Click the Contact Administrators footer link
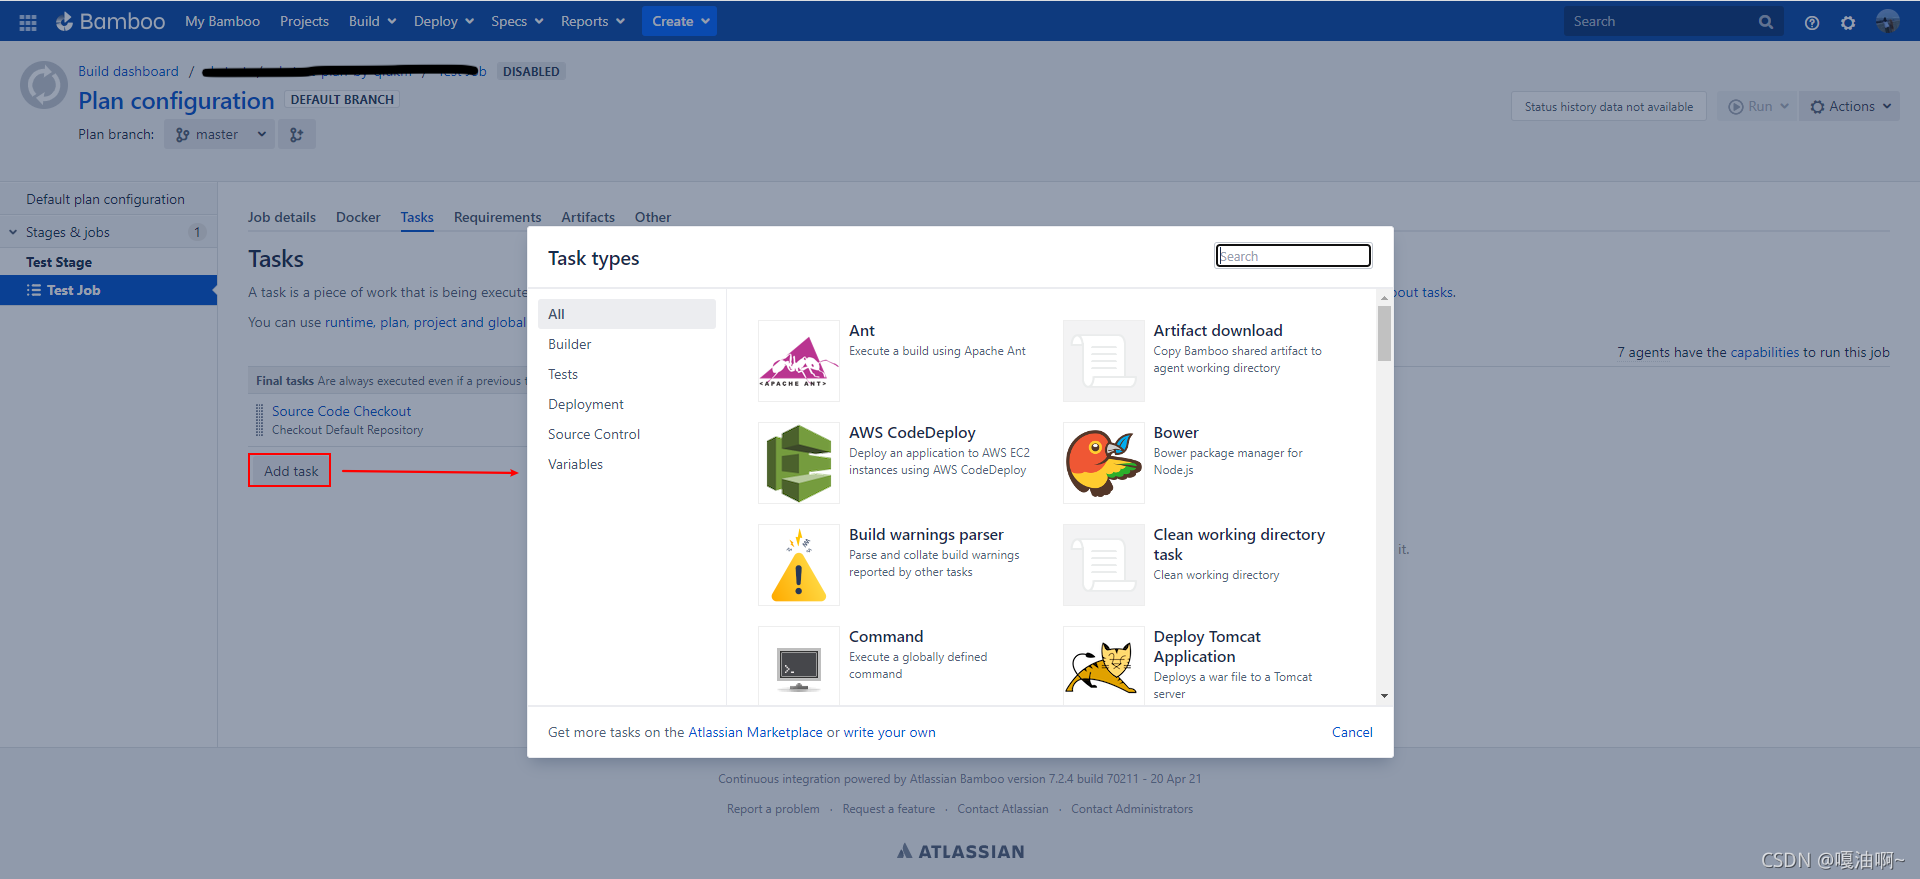Image resolution: width=1920 pixels, height=879 pixels. pyautogui.click(x=1132, y=809)
